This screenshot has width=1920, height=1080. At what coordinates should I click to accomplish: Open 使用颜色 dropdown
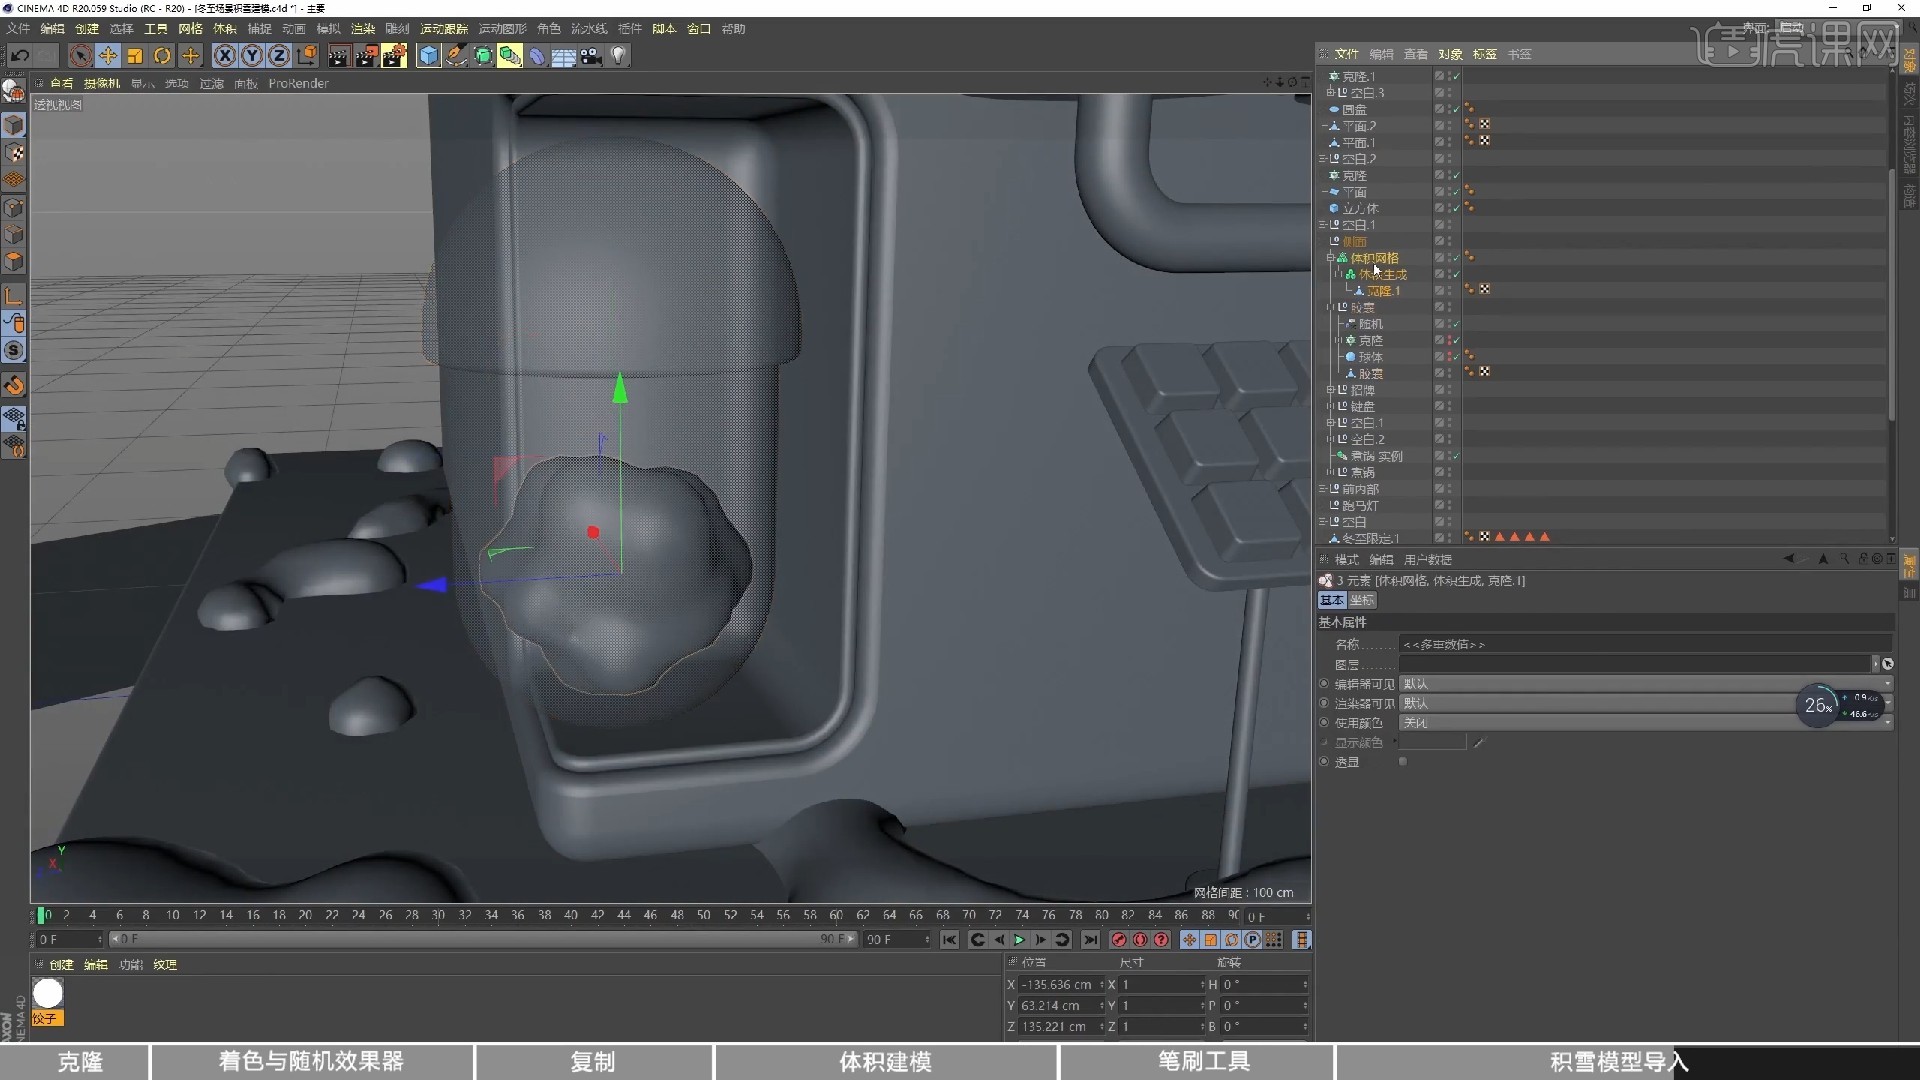click(x=1646, y=723)
